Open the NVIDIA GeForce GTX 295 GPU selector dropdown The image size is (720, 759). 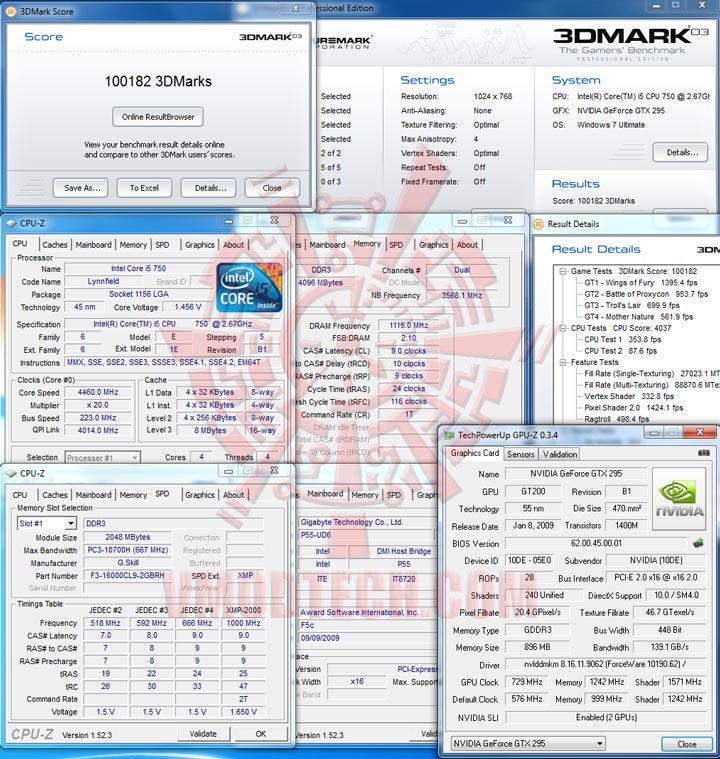(528, 743)
